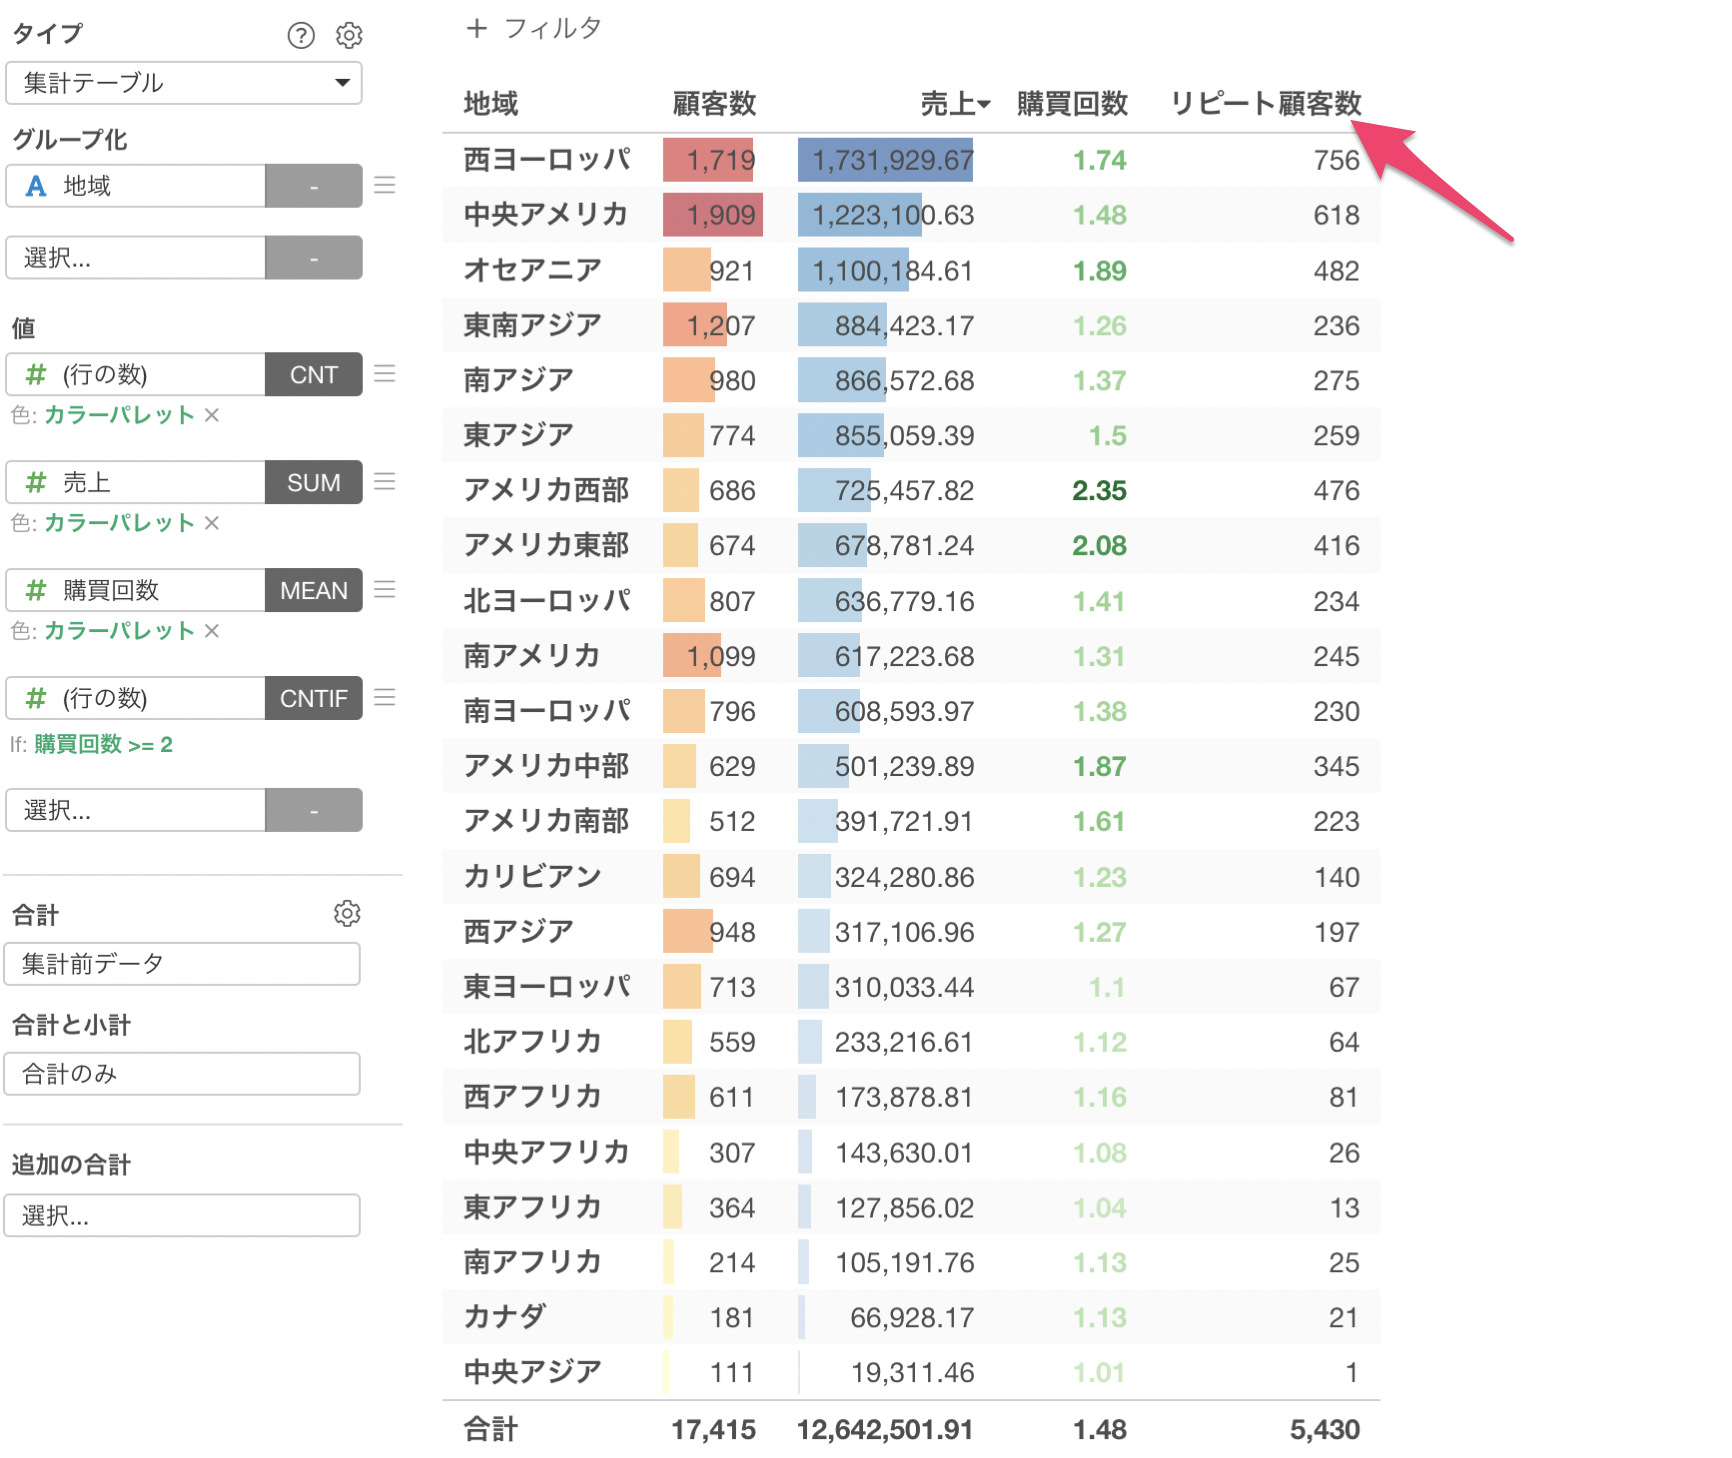Click total customers 17,415
This screenshot has height=1458, width=1732.
[x=714, y=1430]
